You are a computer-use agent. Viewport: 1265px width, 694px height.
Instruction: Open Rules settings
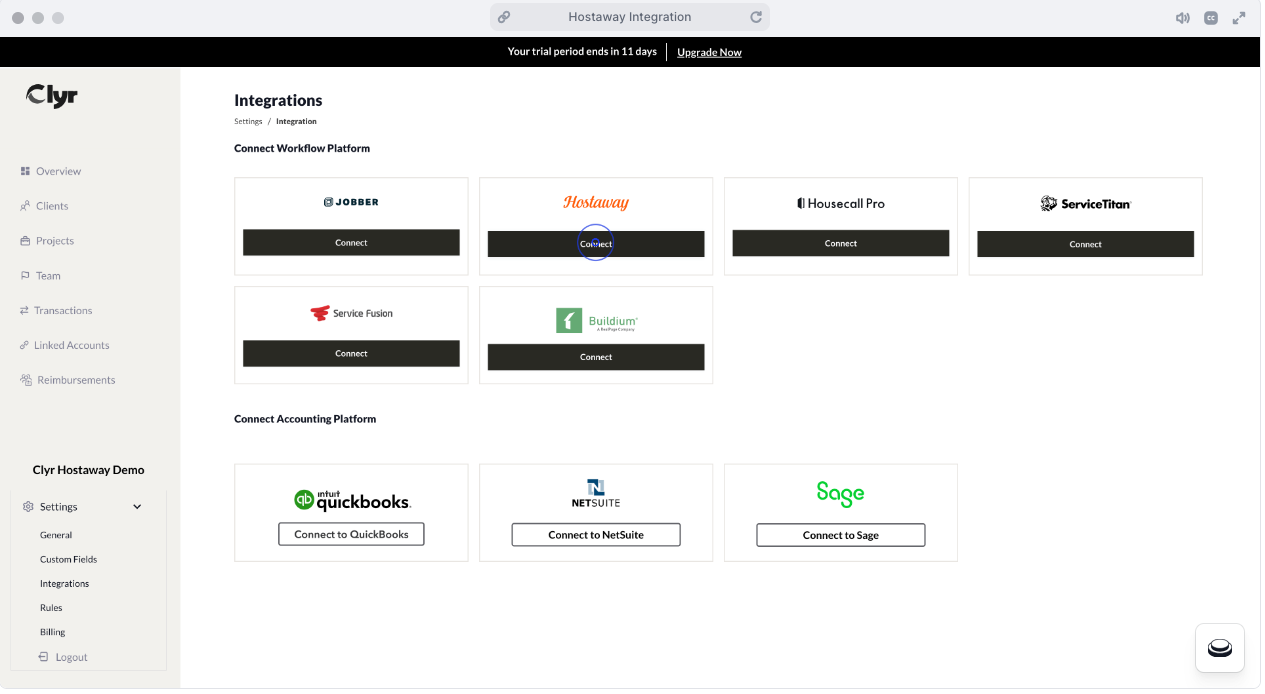tap(51, 608)
